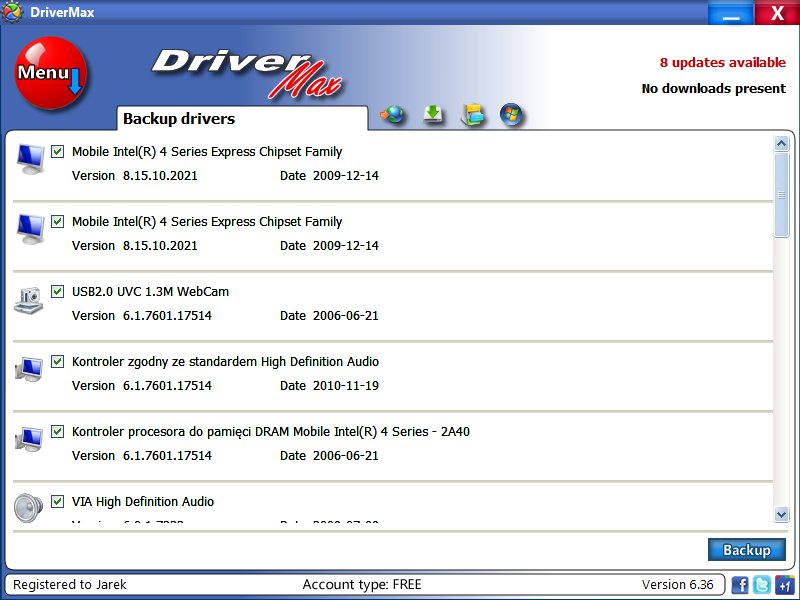Click the scroll up arrow

point(781,143)
